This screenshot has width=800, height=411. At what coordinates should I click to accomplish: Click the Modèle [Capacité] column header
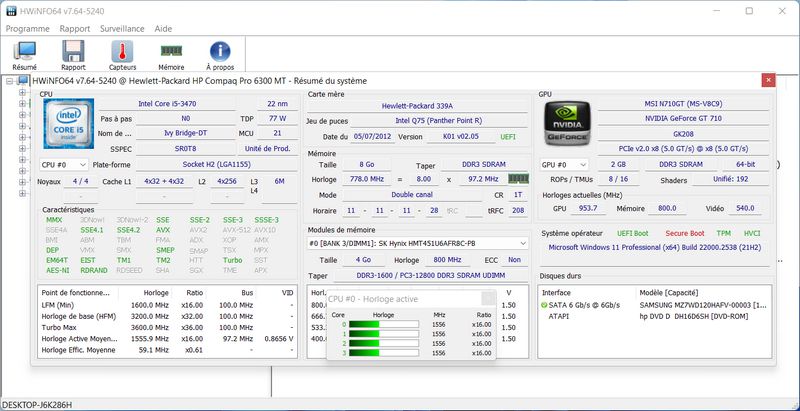click(669, 293)
